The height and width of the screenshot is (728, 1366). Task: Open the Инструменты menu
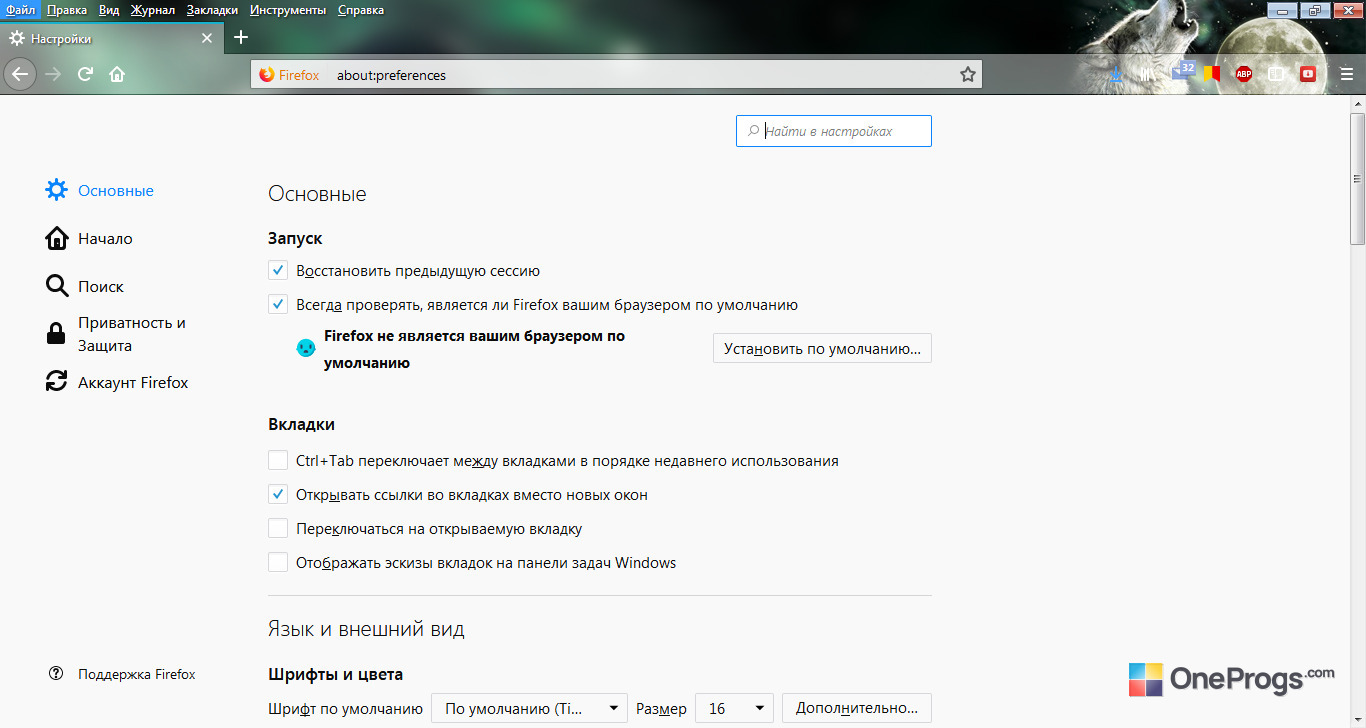(287, 9)
